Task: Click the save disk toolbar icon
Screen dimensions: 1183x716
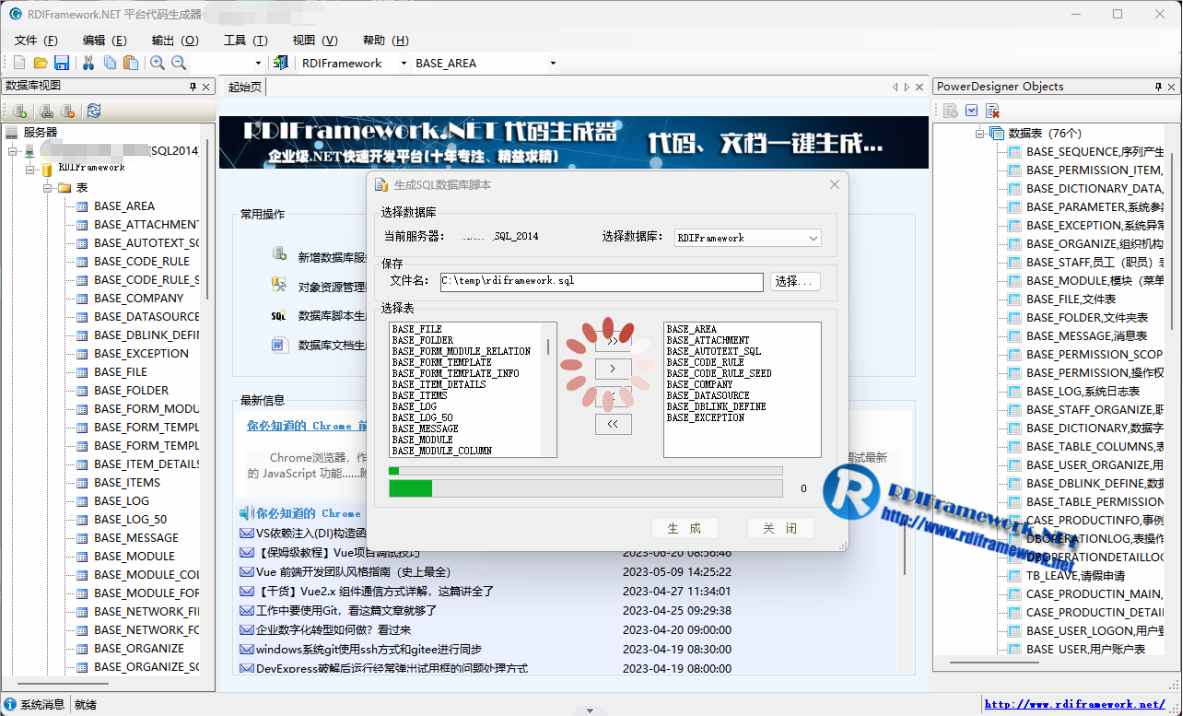Action: 61,63
